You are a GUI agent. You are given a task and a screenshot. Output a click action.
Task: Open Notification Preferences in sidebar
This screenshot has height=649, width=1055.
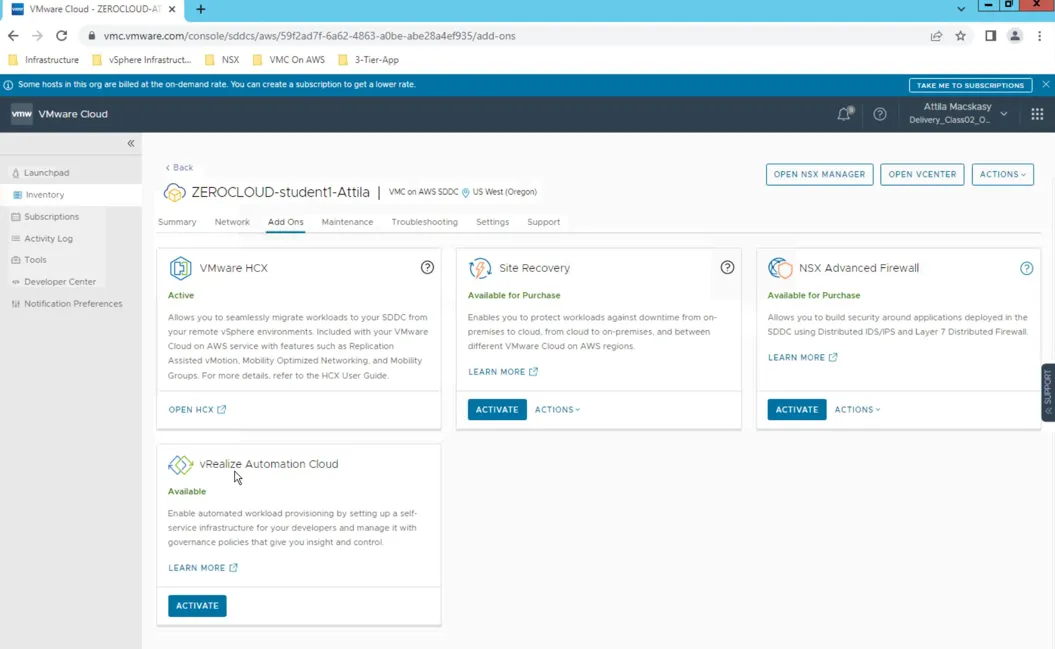coord(71,304)
